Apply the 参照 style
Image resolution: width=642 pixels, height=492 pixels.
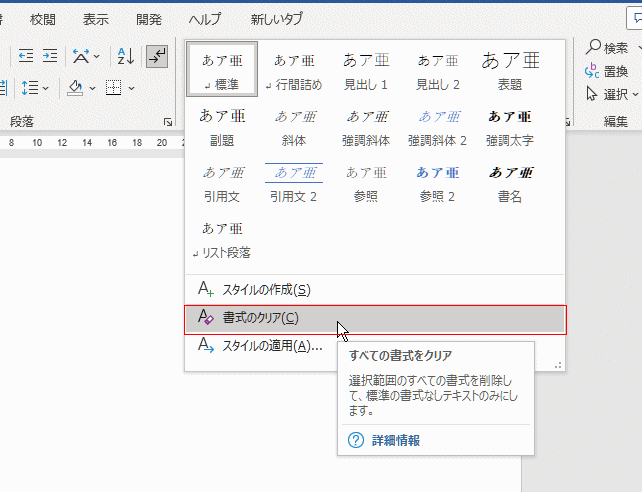366,183
